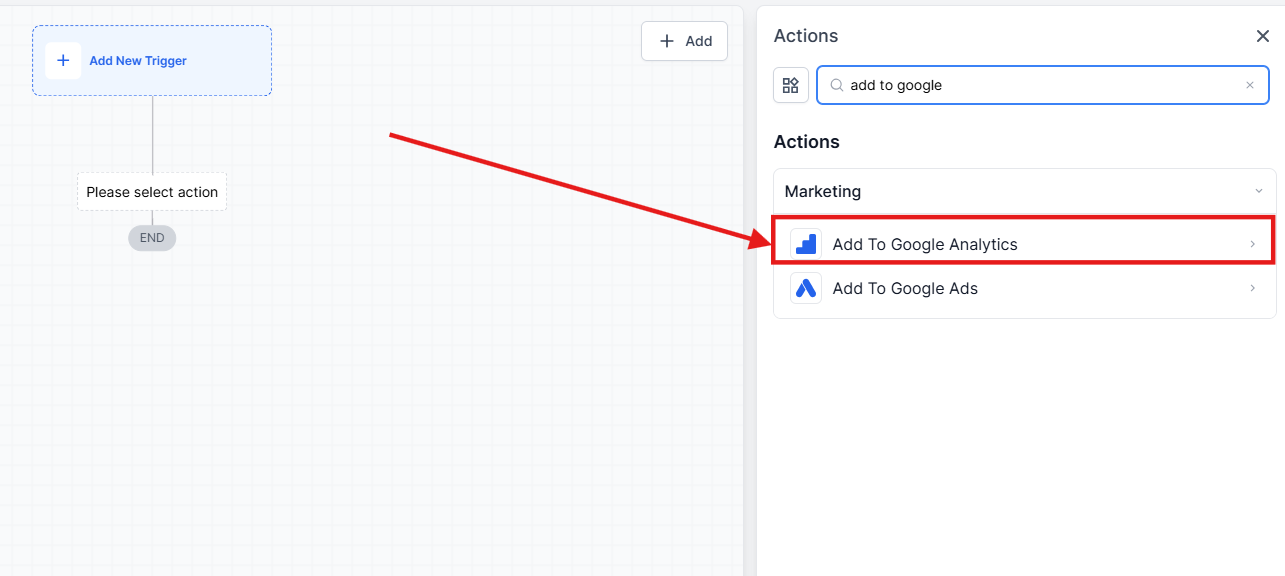Click the Google Analytics bar chart icon

coord(805,244)
